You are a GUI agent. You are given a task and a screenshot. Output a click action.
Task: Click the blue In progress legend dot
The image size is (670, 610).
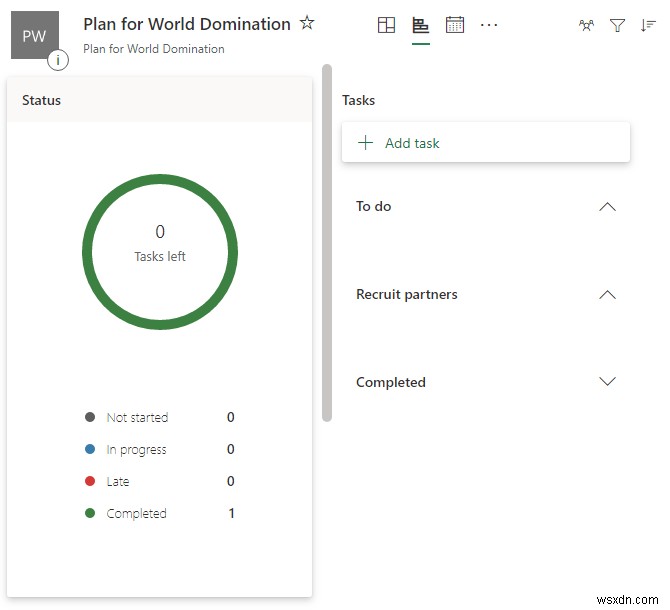coord(90,449)
